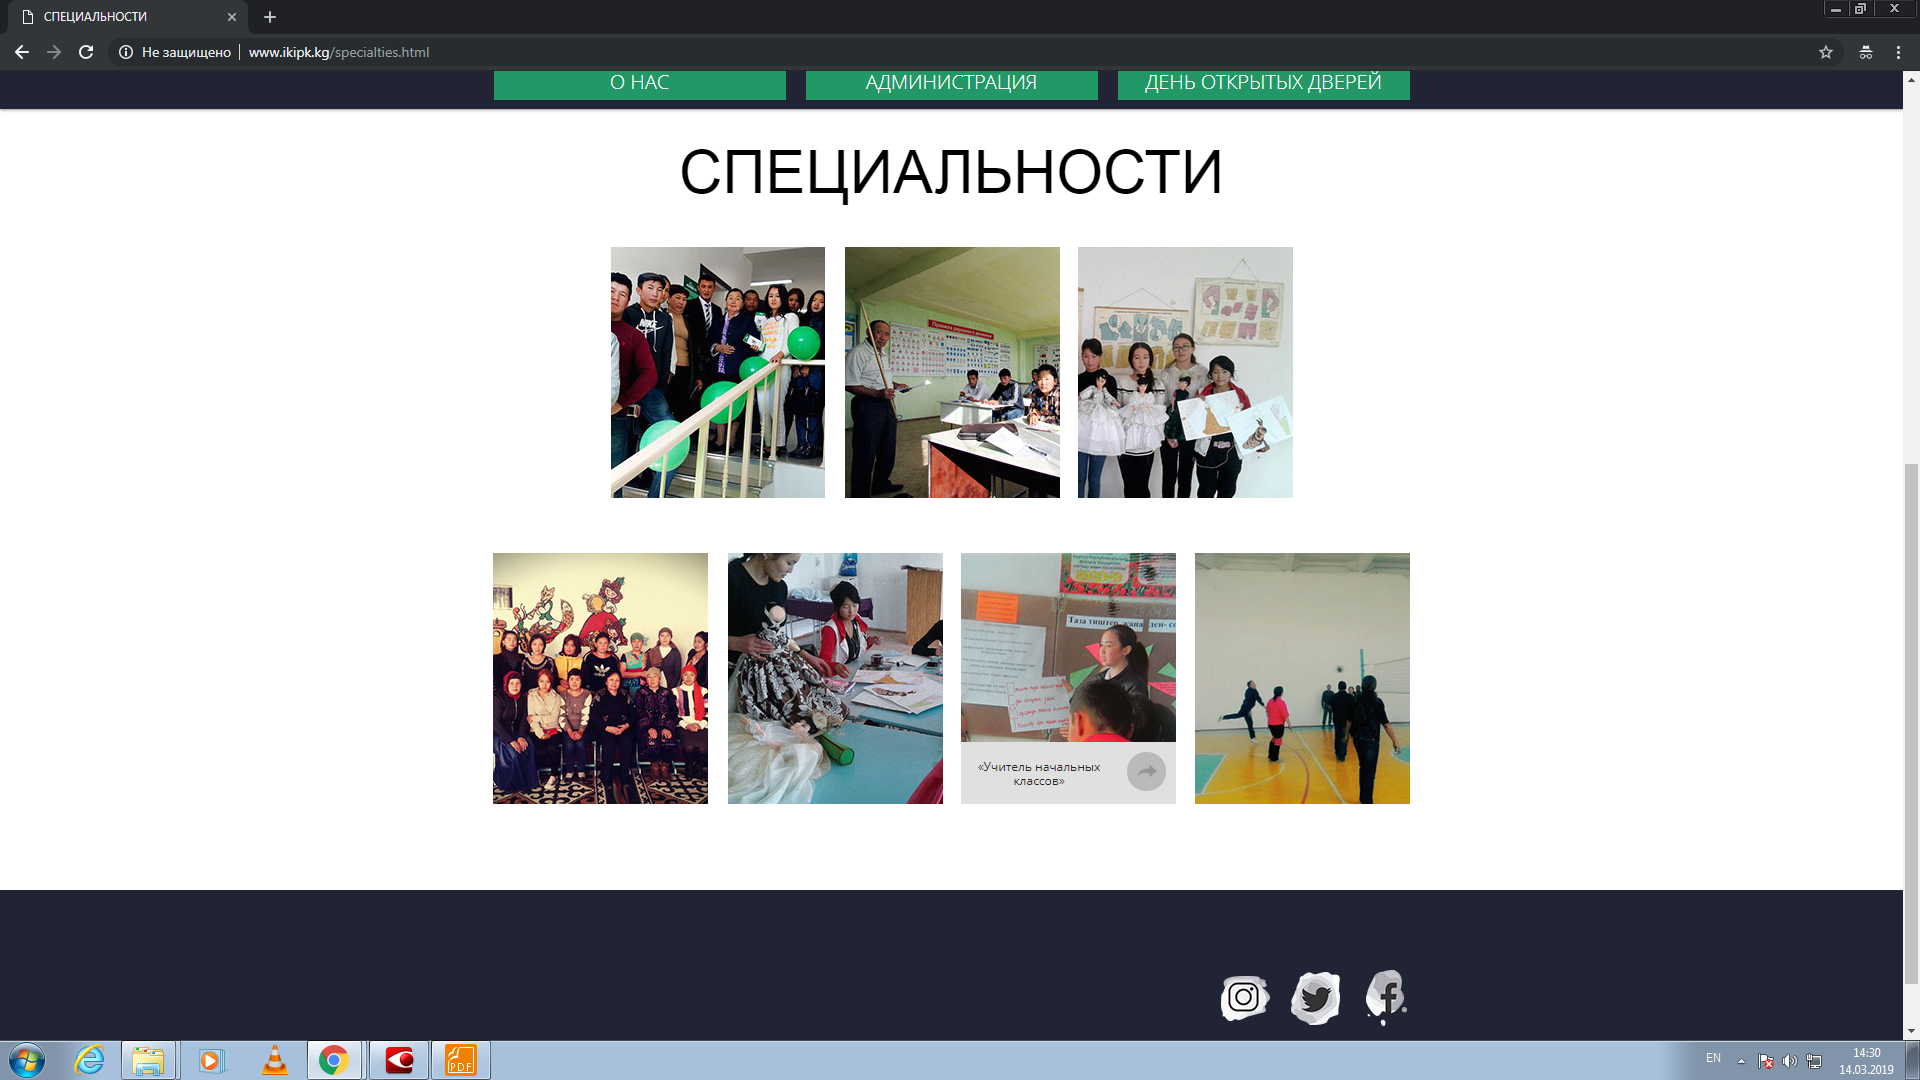Viewport: 1920px width, 1080px height.
Task: Open the volleyball gym photo thumbnail
Action: coord(1301,678)
